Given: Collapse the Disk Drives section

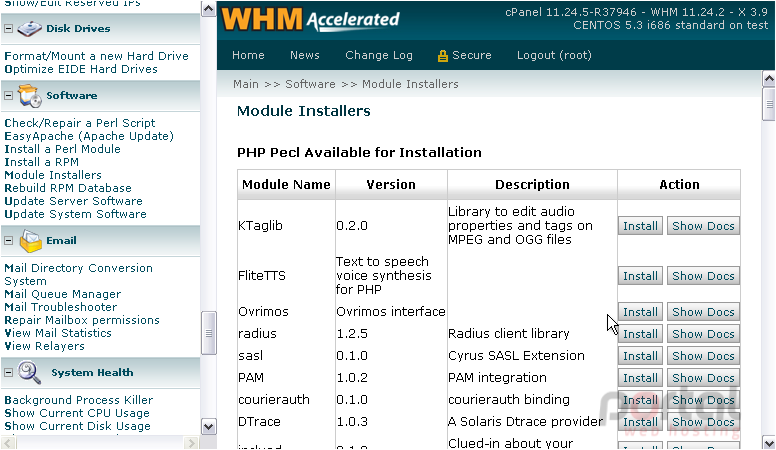Looking at the screenshot, I should pos(8,29).
